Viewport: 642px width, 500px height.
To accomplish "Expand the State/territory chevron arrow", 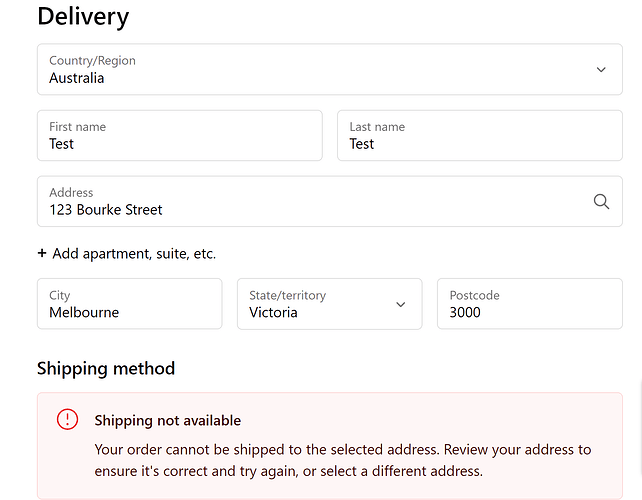I will point(401,304).
